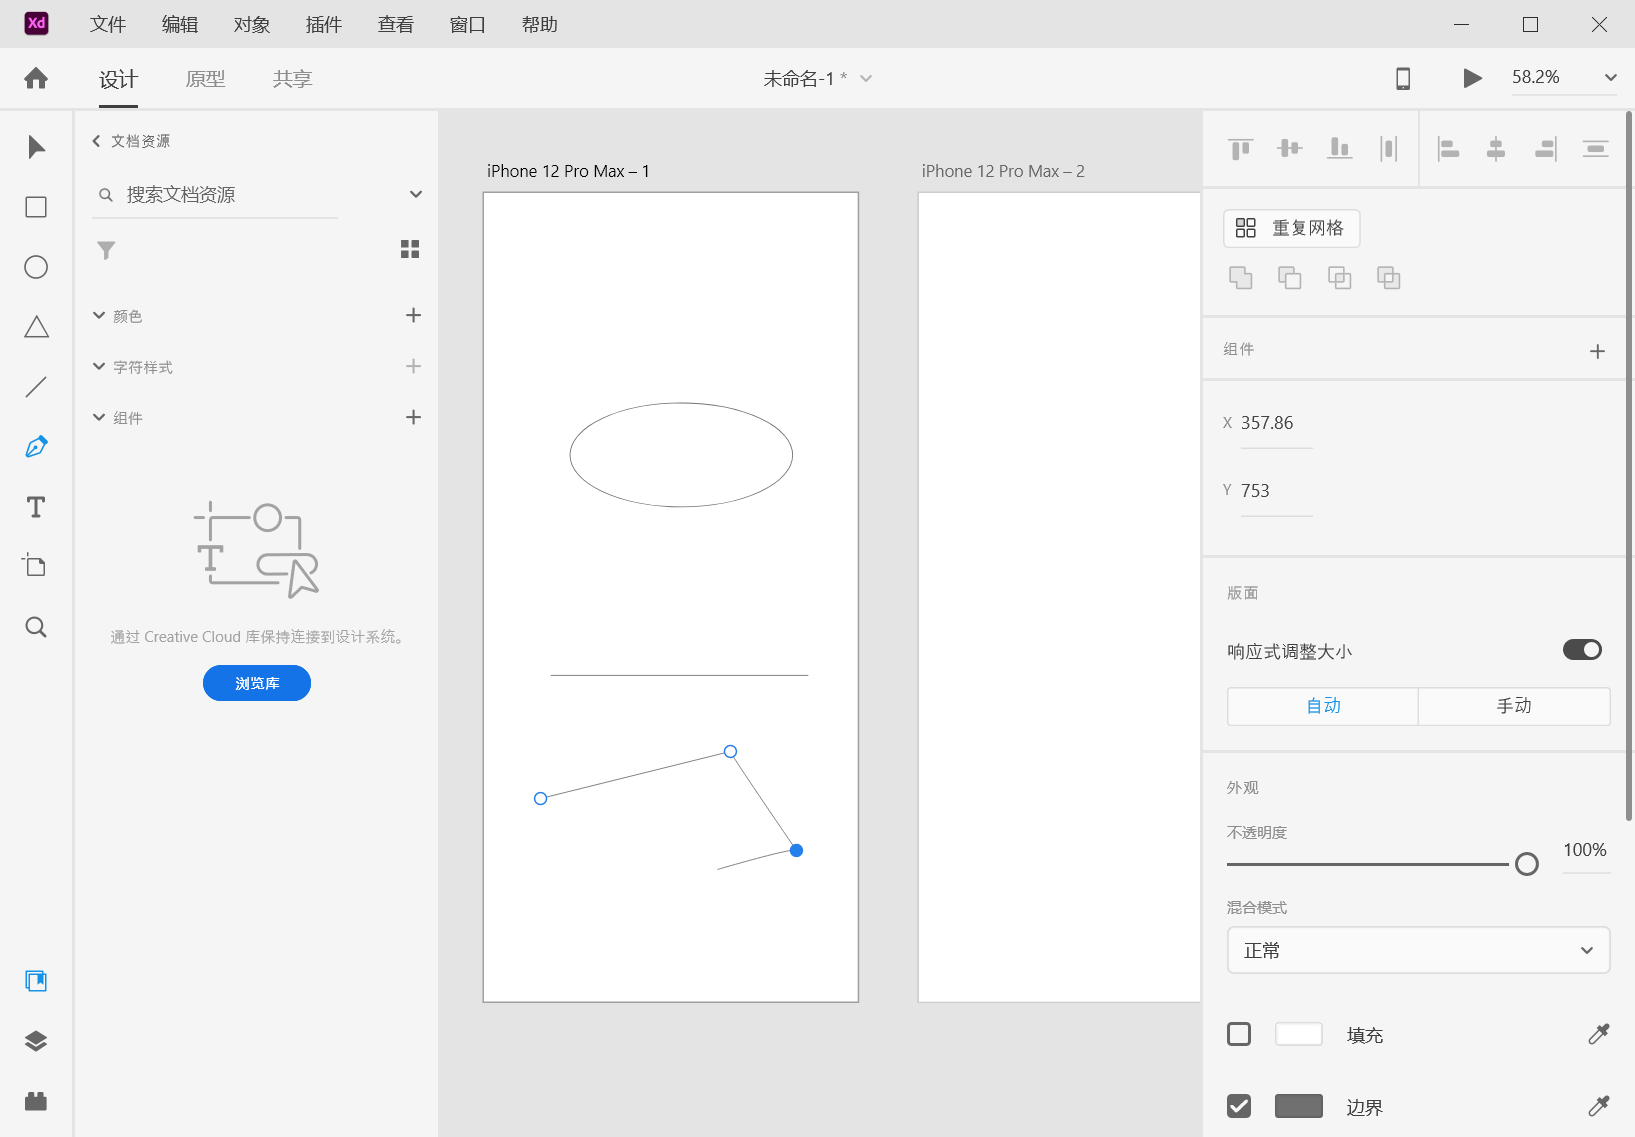Image resolution: width=1635 pixels, height=1137 pixels.
Task: Collapse the 颜色 section in document assets
Action: point(98,315)
